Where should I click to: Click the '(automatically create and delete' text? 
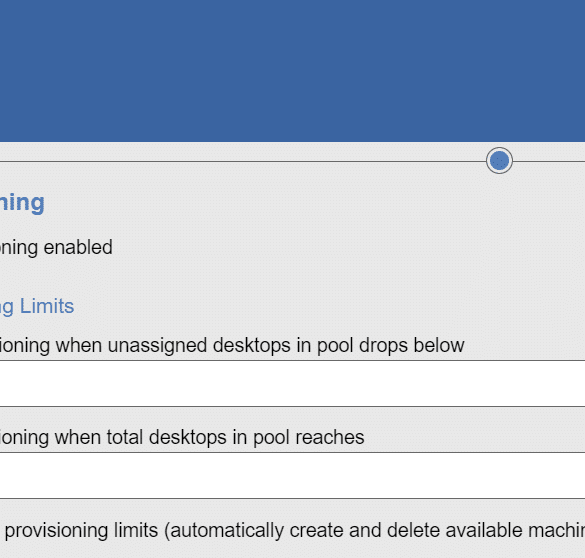point(272,530)
